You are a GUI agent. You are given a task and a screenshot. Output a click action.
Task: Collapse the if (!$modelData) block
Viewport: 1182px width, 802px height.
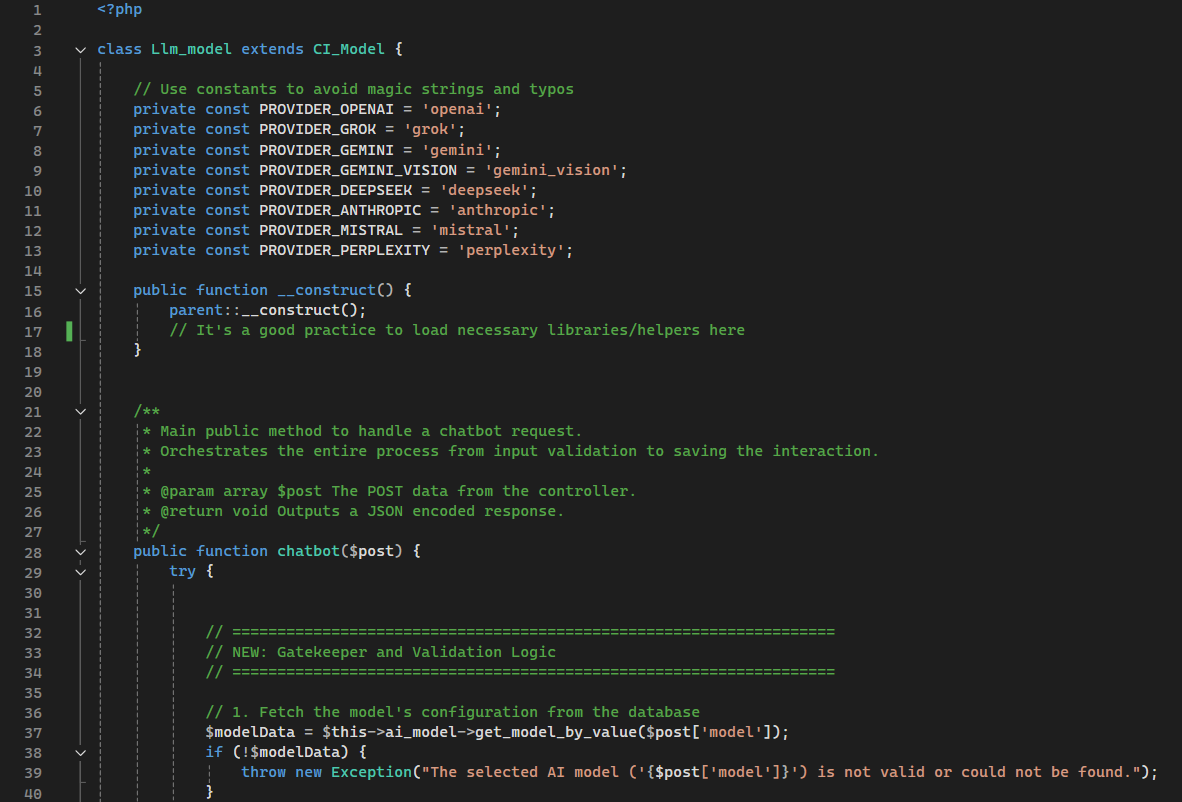click(x=80, y=752)
